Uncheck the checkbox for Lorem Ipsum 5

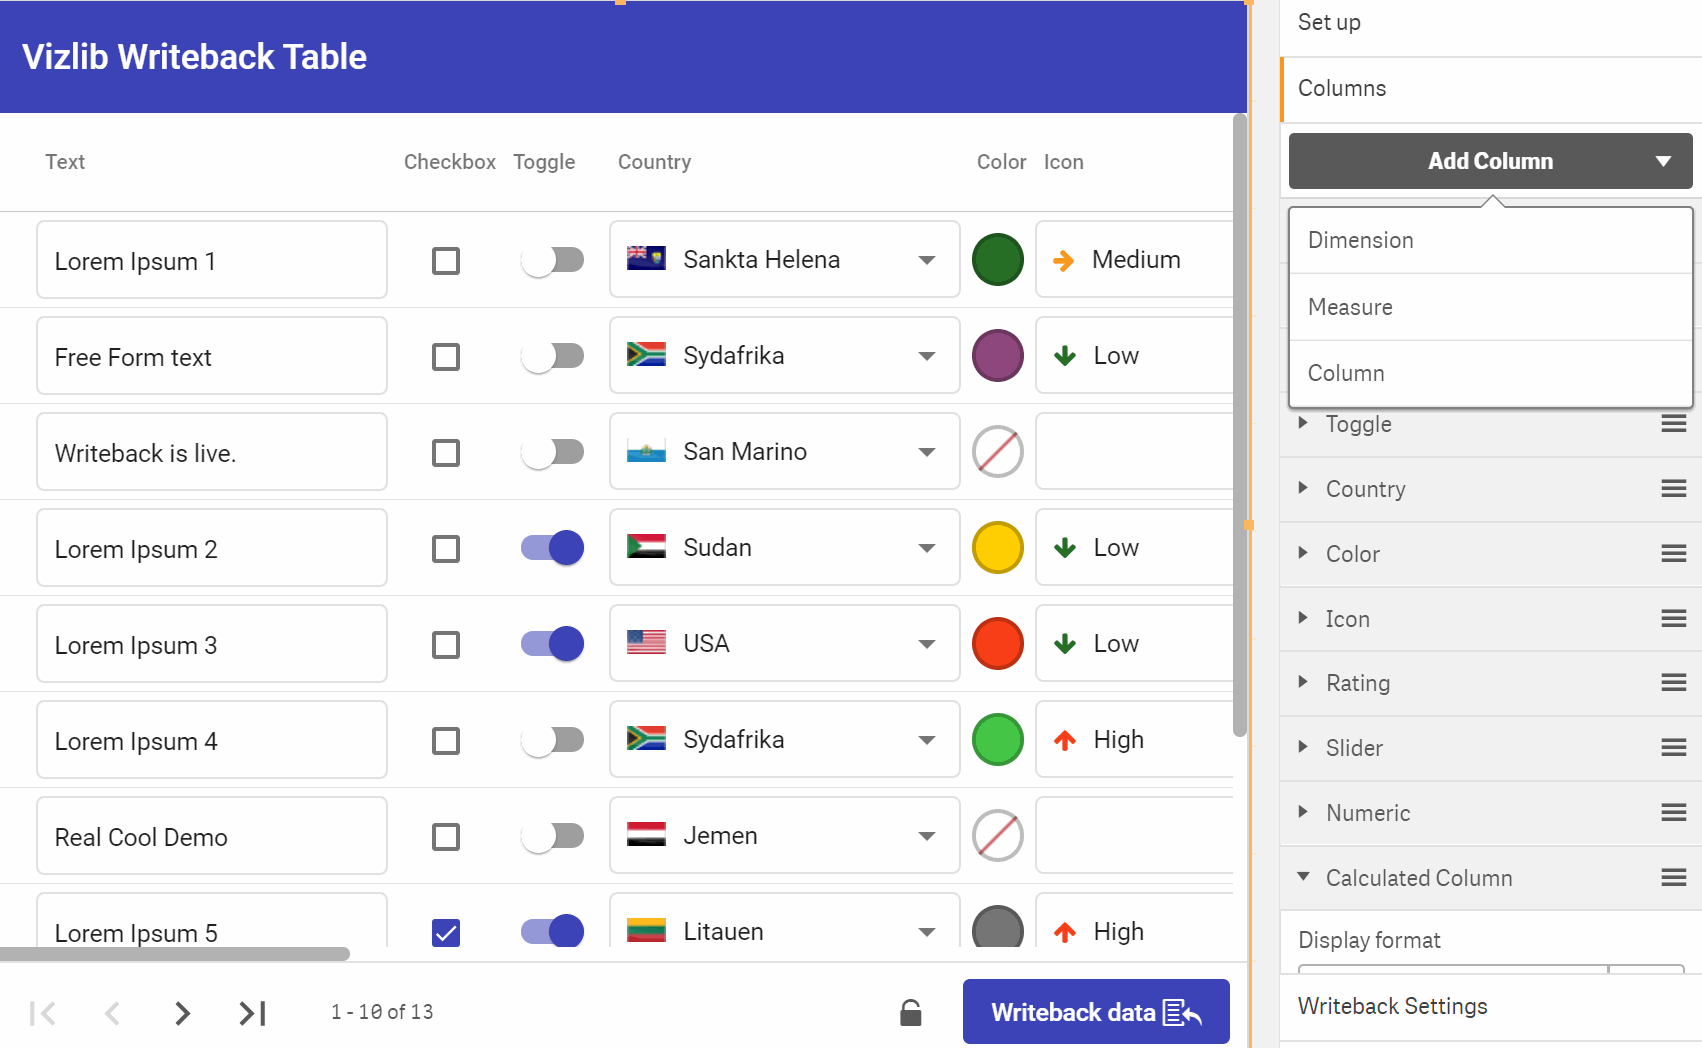pyautogui.click(x=446, y=933)
